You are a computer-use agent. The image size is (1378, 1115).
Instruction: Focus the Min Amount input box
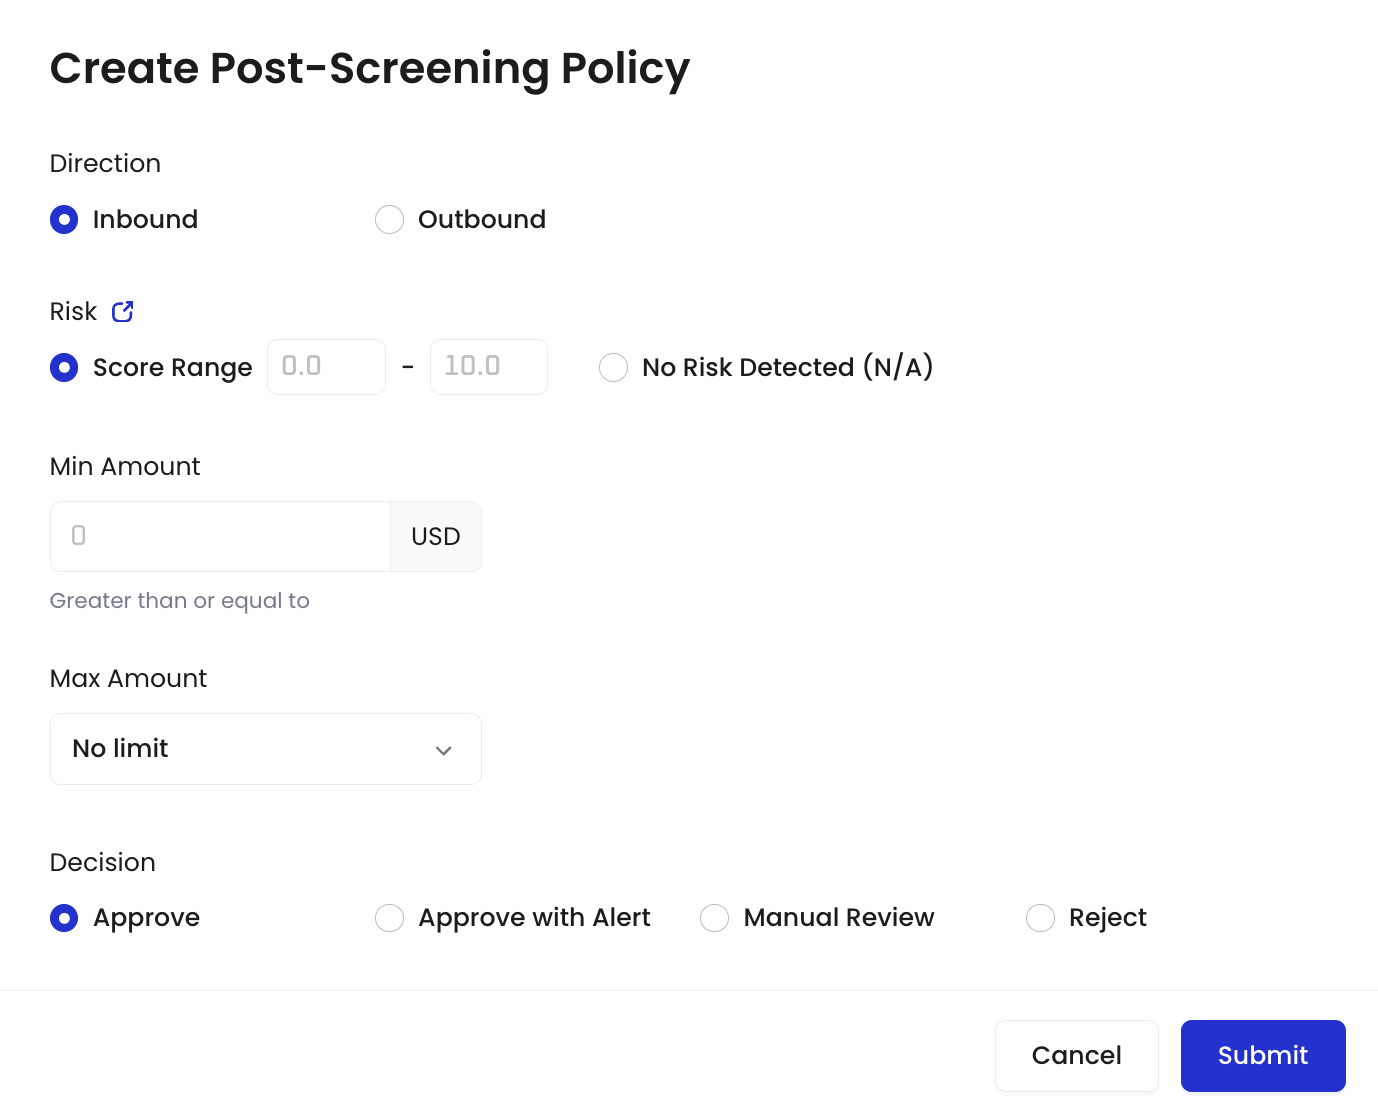220,537
